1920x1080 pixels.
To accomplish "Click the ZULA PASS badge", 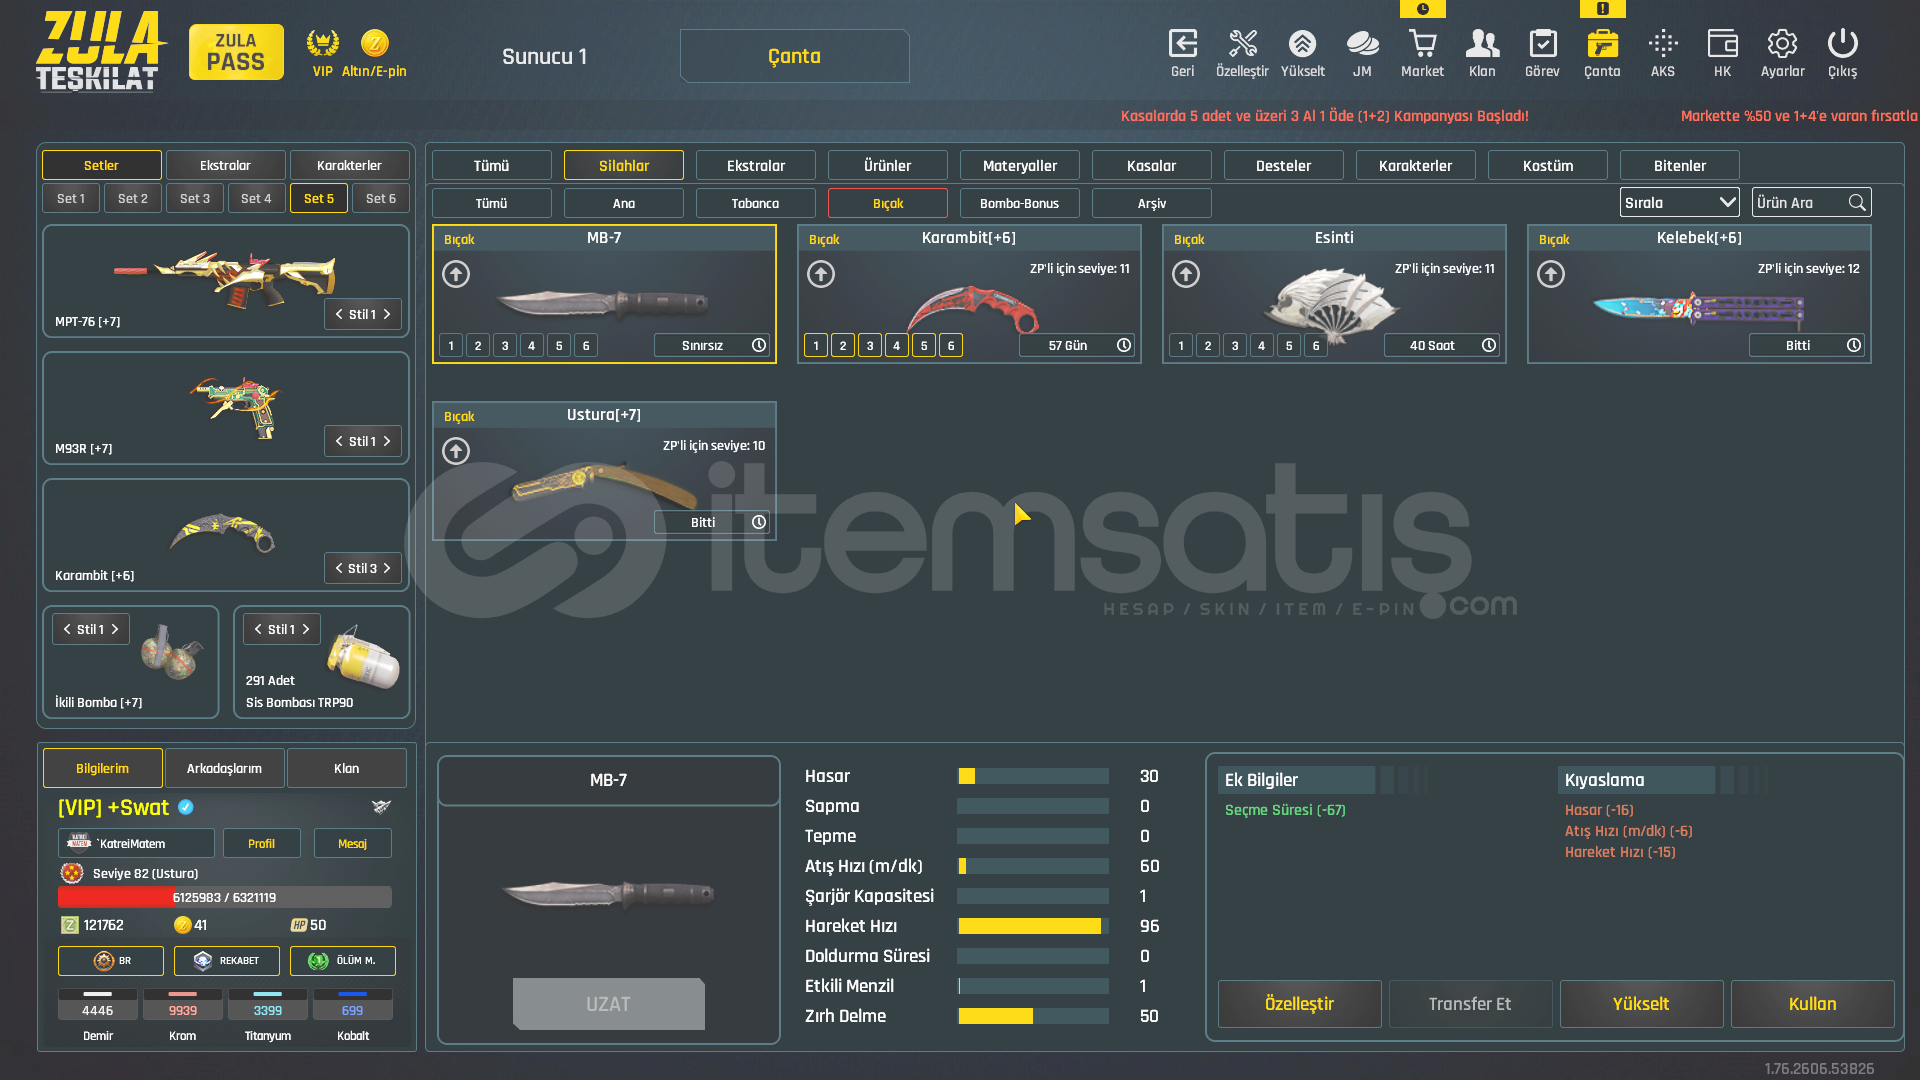I will pos(236,52).
